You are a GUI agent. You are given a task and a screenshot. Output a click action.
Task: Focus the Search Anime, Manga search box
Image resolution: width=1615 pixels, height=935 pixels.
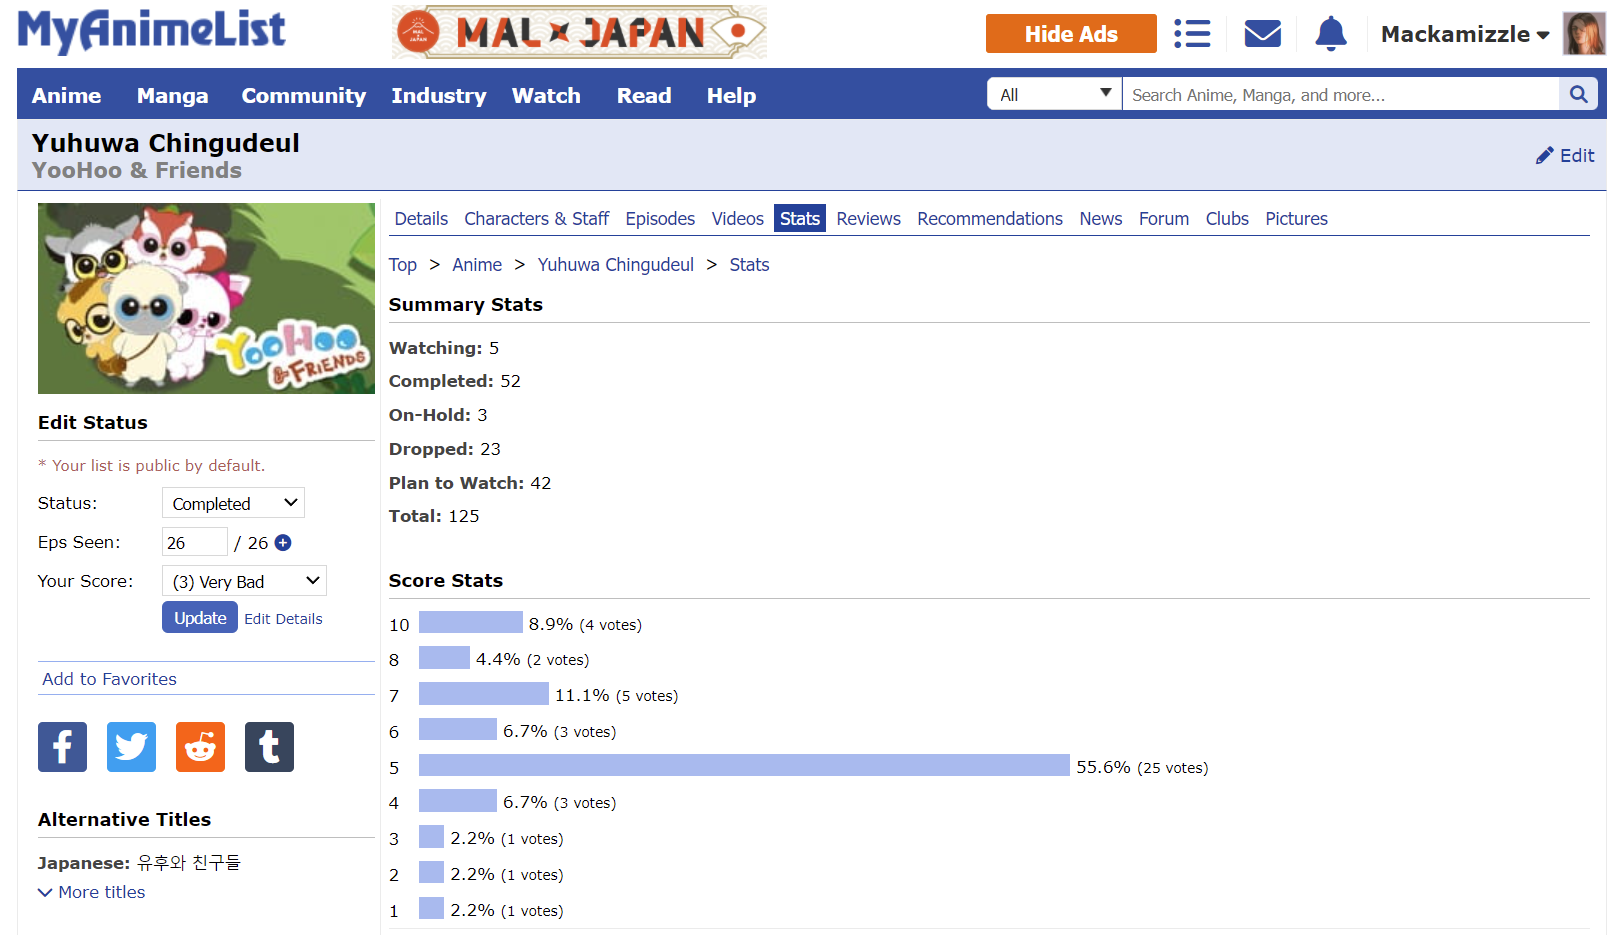pos(1340,94)
